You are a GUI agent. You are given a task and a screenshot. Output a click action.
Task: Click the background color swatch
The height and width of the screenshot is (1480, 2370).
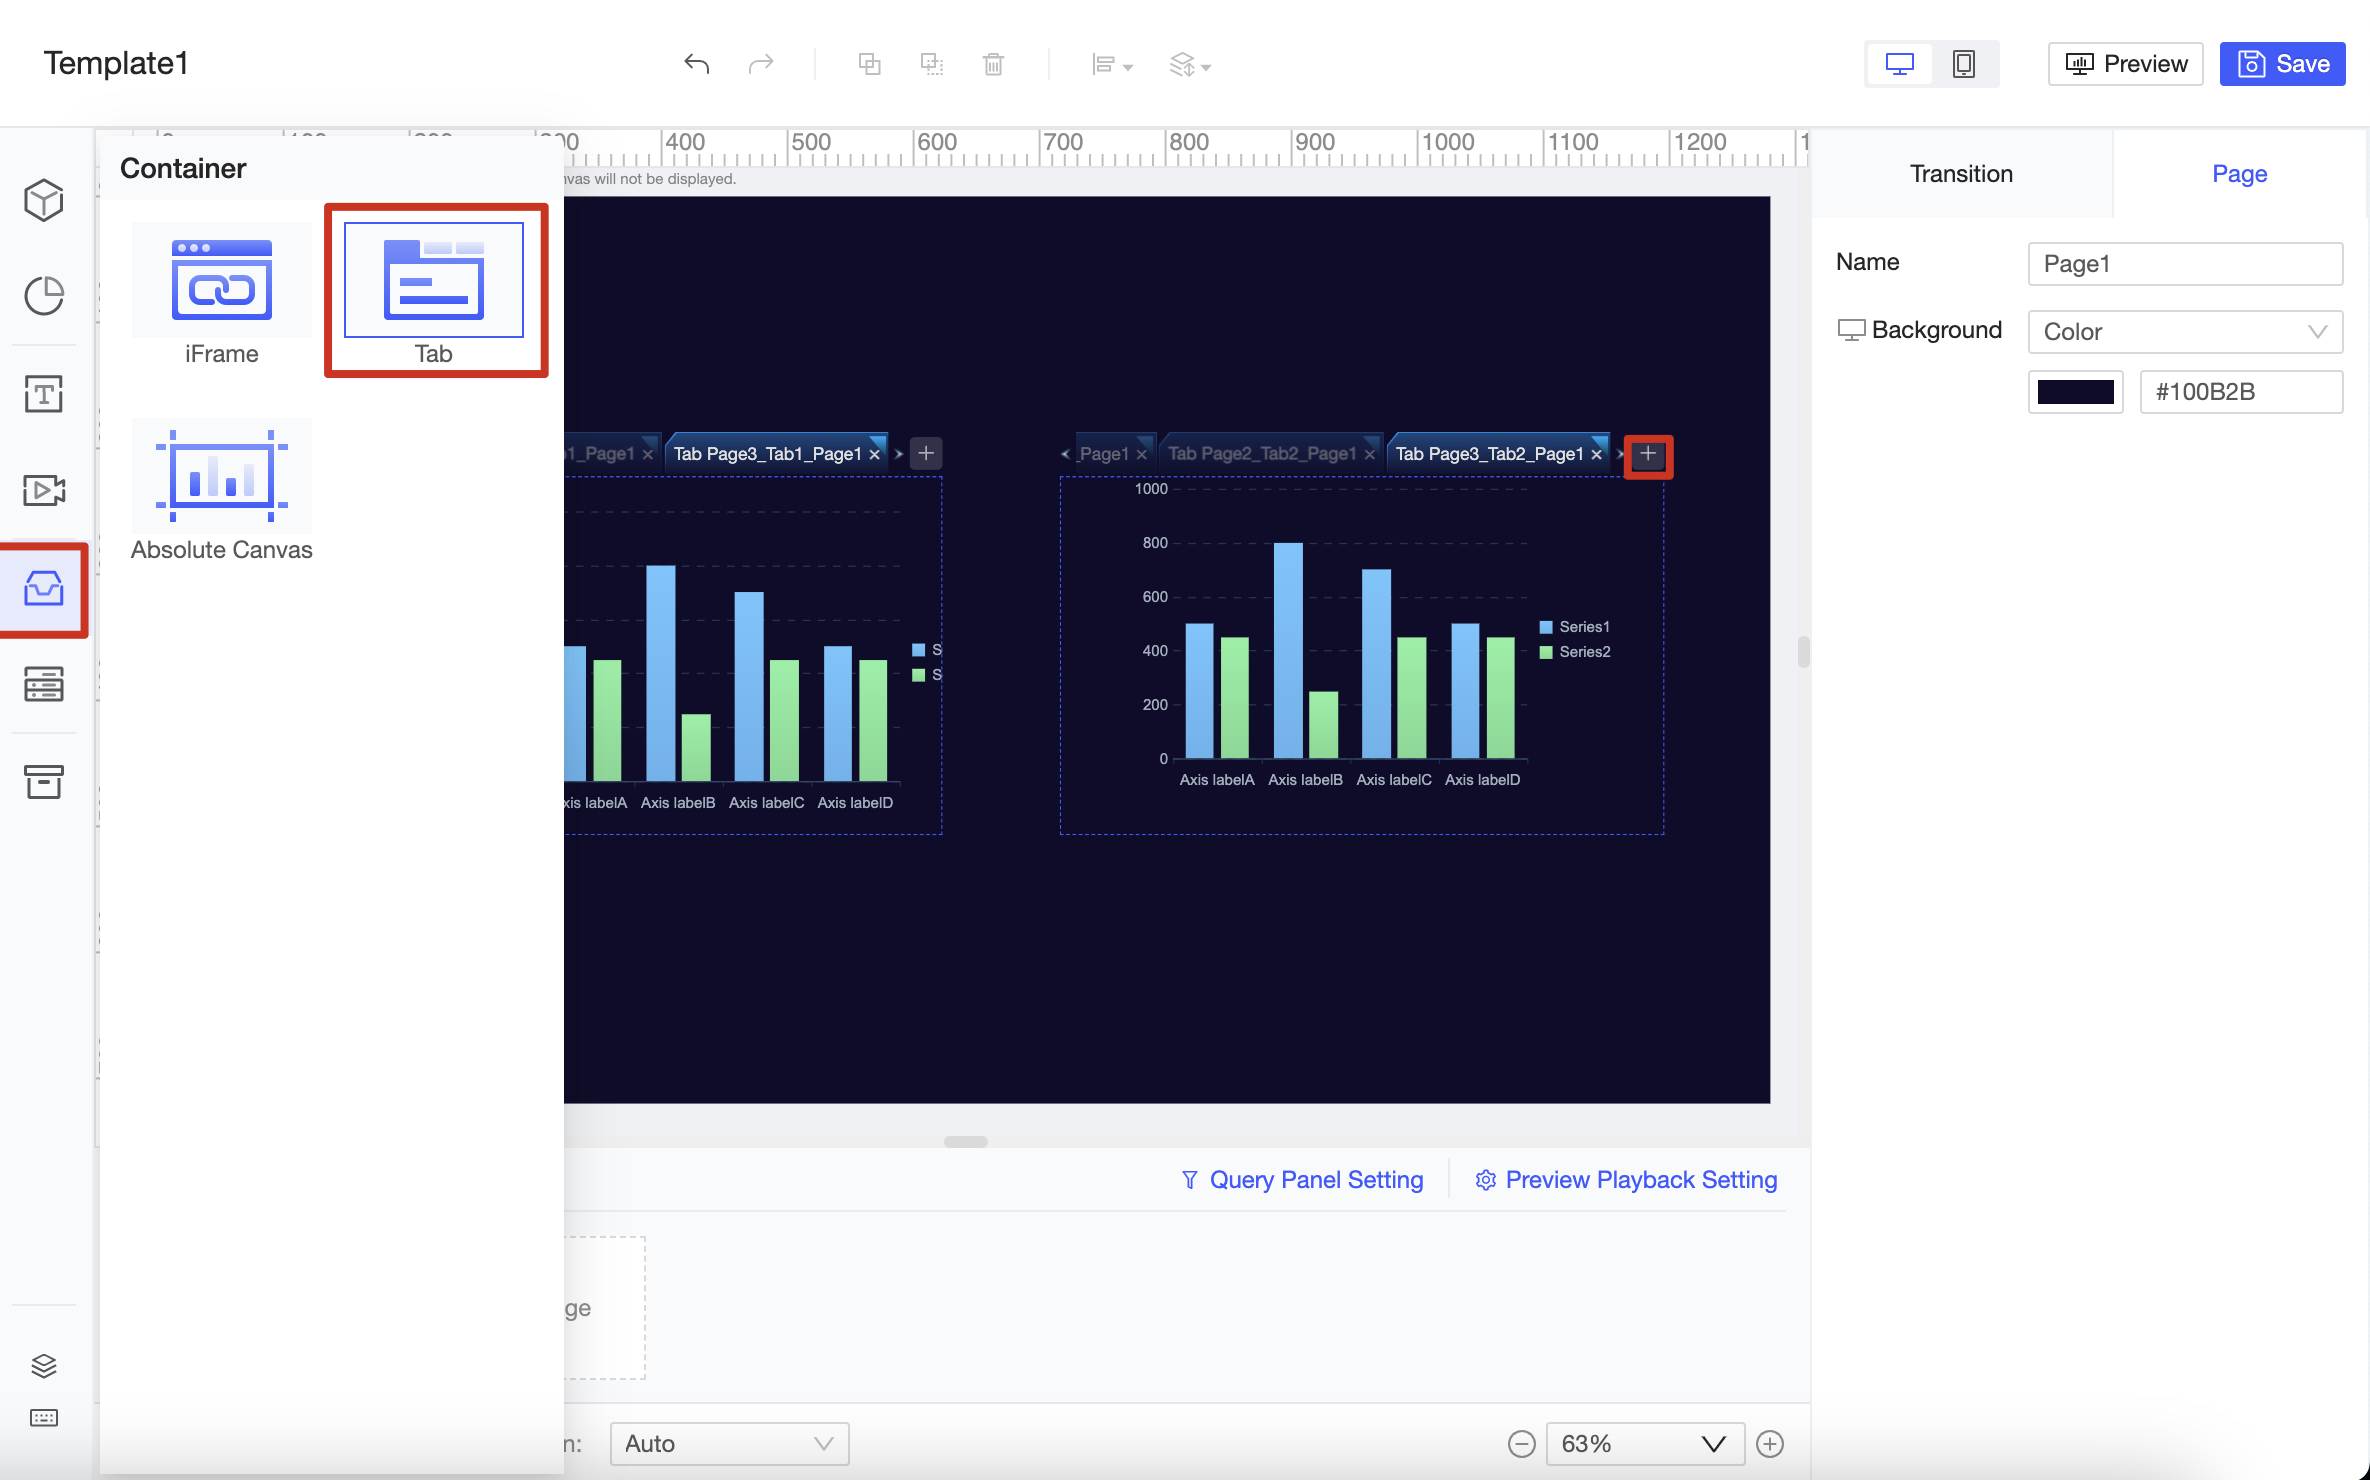point(2075,391)
